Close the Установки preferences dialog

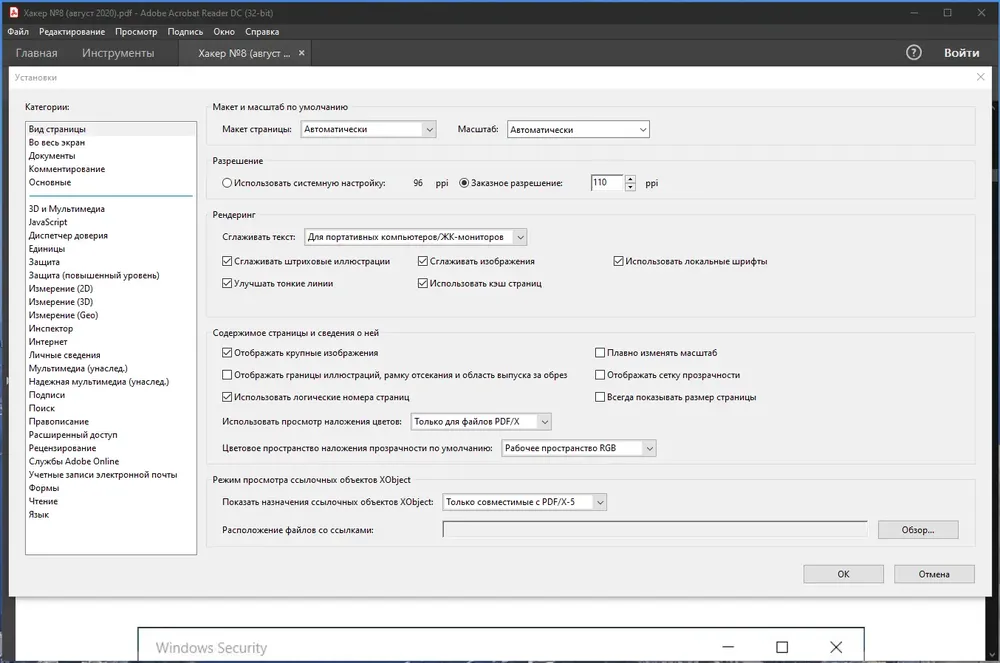coord(980,77)
